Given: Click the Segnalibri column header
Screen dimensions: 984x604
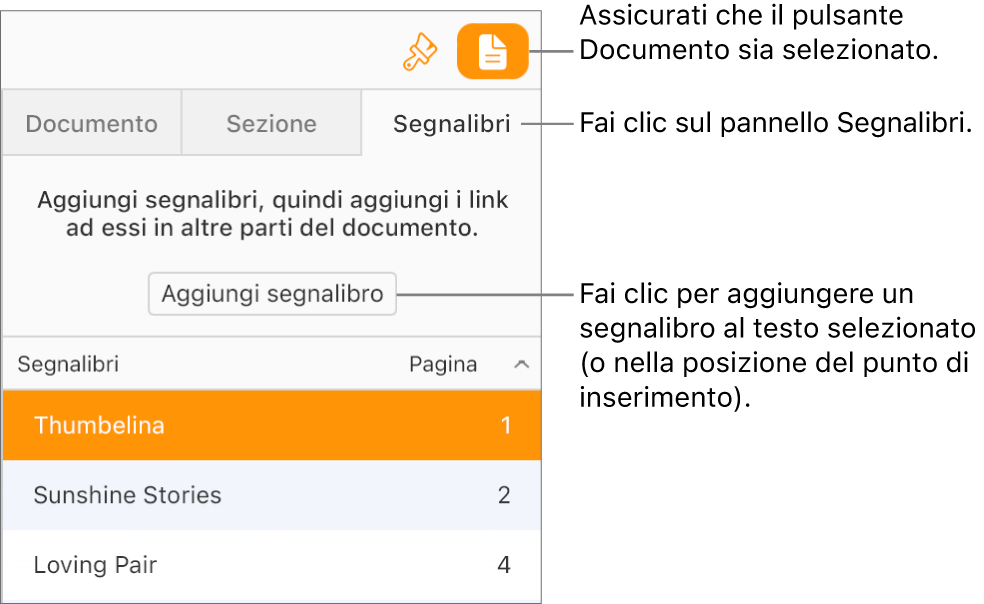Looking at the screenshot, I should [x=67, y=364].
